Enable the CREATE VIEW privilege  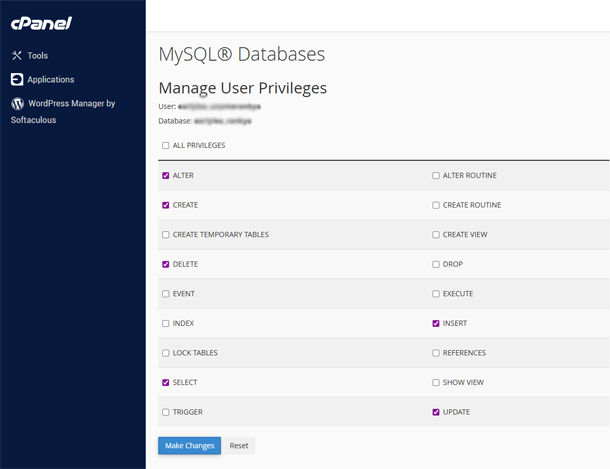436,234
